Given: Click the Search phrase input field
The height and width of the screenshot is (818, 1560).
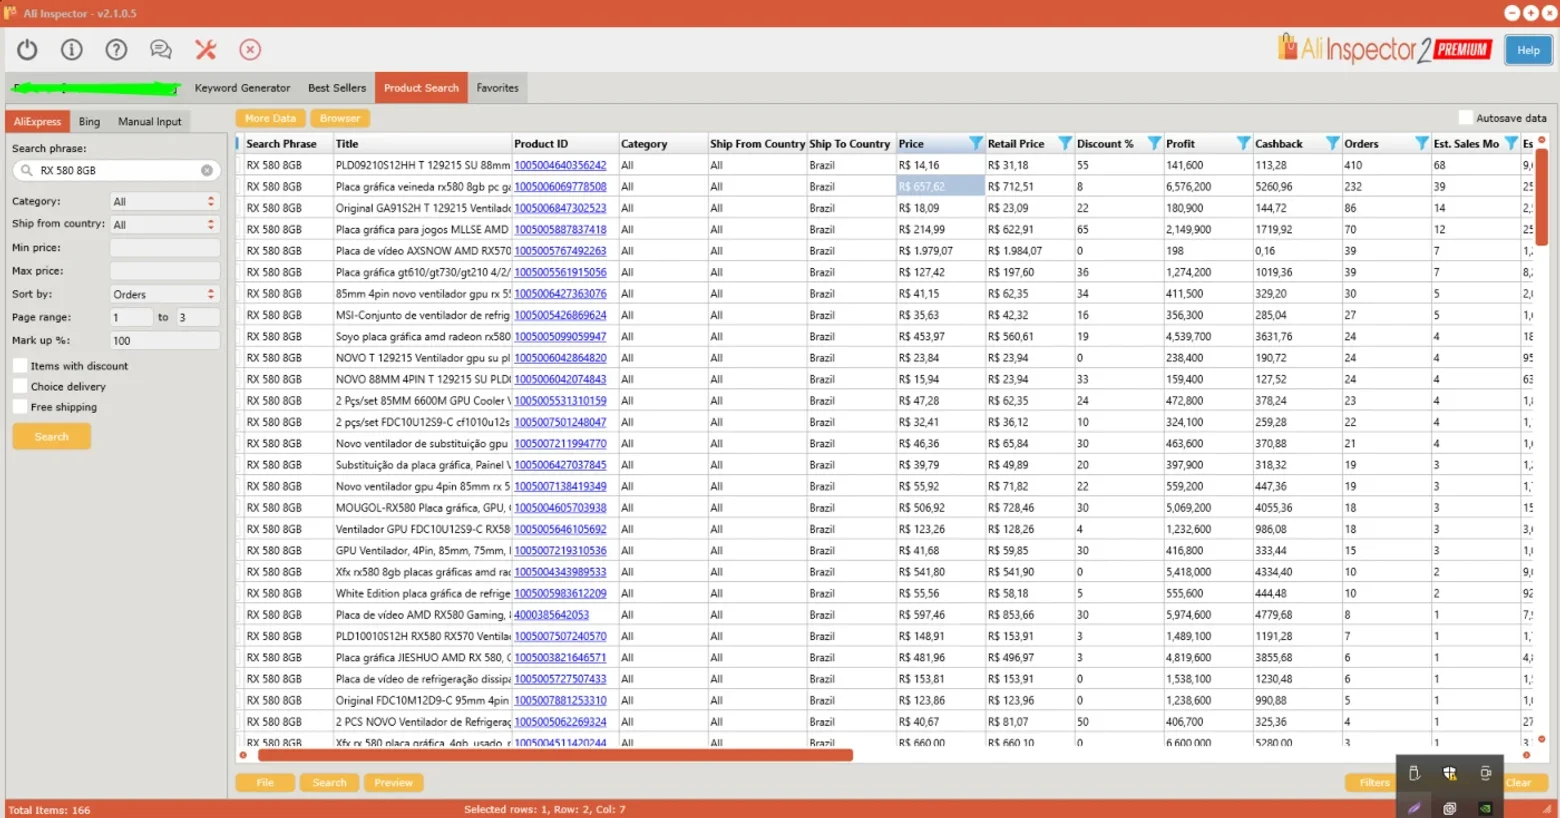Looking at the screenshot, I should [x=116, y=170].
